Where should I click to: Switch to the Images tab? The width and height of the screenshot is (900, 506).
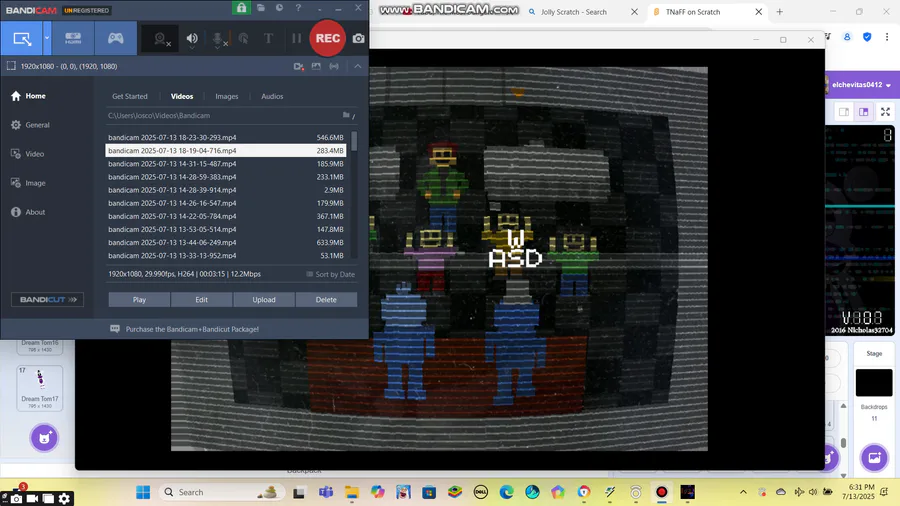[x=227, y=96]
